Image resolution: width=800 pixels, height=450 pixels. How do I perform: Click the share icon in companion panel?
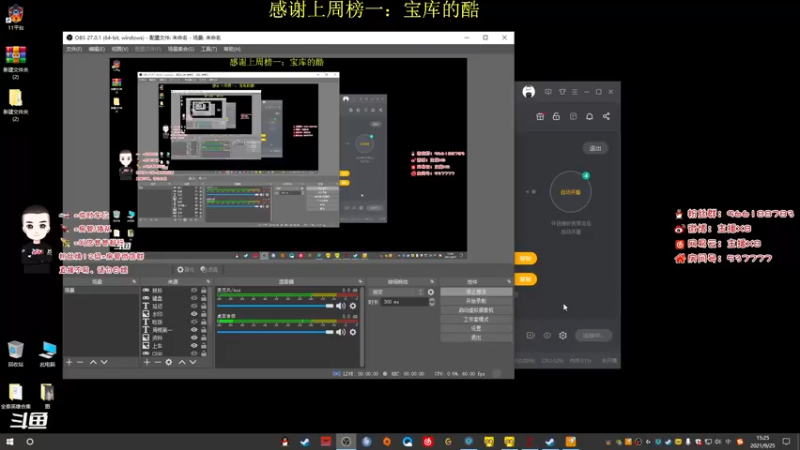pyautogui.click(x=606, y=116)
